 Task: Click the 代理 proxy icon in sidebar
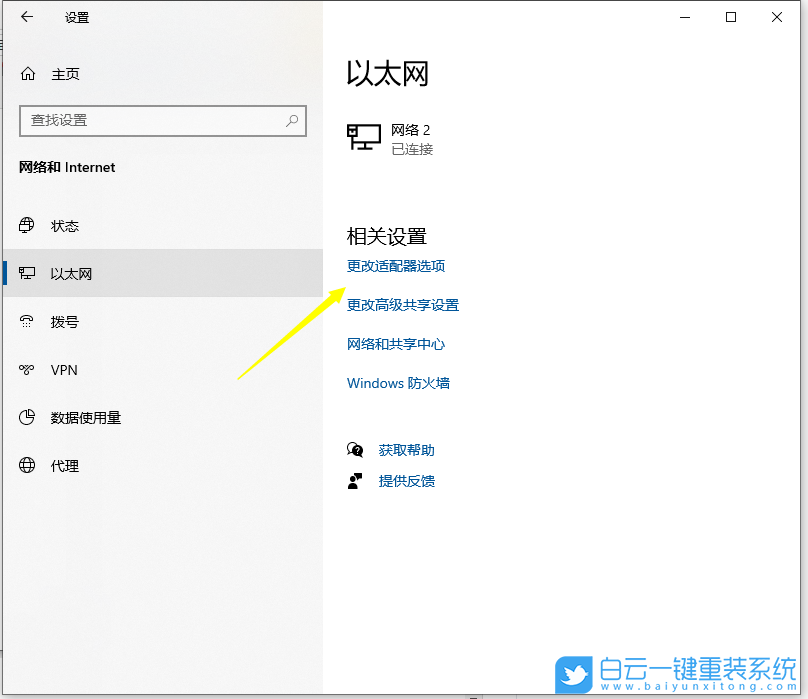point(27,465)
